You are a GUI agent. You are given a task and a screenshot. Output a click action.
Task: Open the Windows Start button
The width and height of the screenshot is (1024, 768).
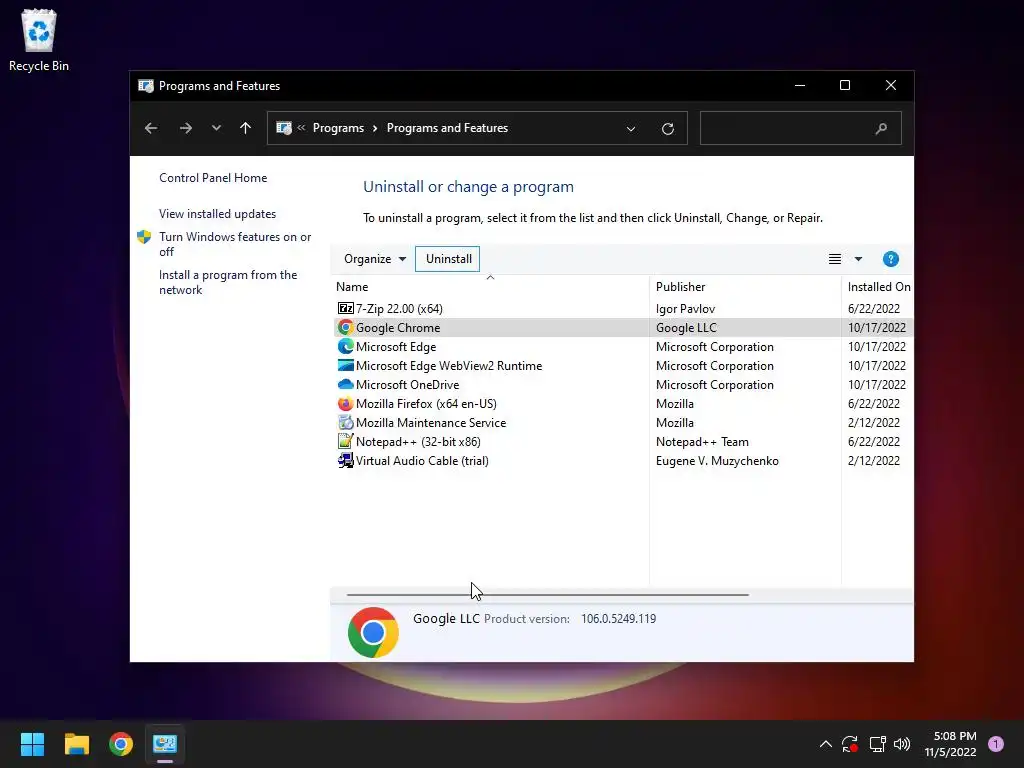[32, 744]
